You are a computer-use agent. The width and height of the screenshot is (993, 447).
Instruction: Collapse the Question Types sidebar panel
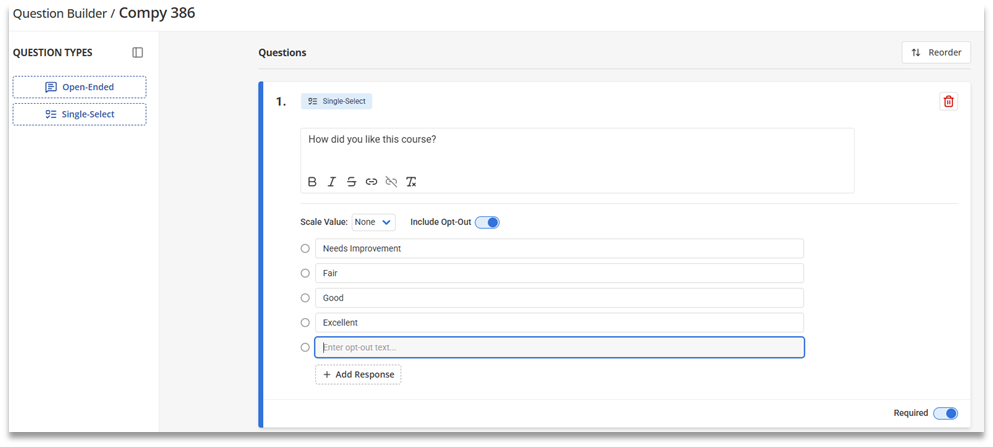pyautogui.click(x=138, y=53)
